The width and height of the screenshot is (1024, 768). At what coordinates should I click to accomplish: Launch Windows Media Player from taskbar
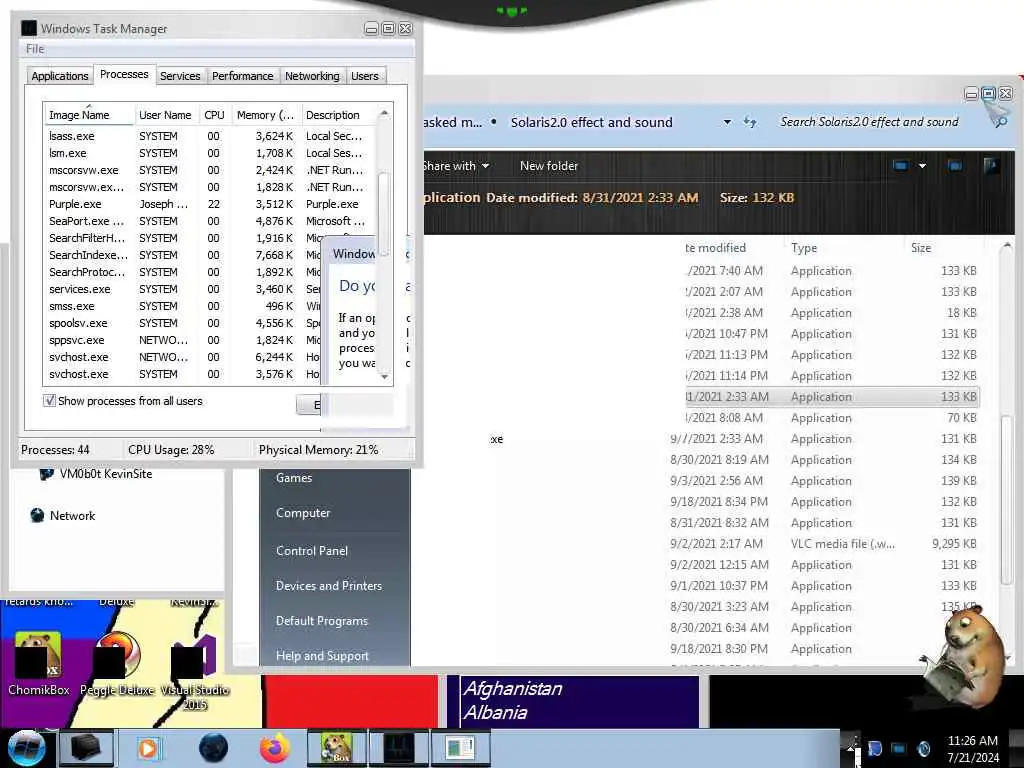click(x=148, y=748)
